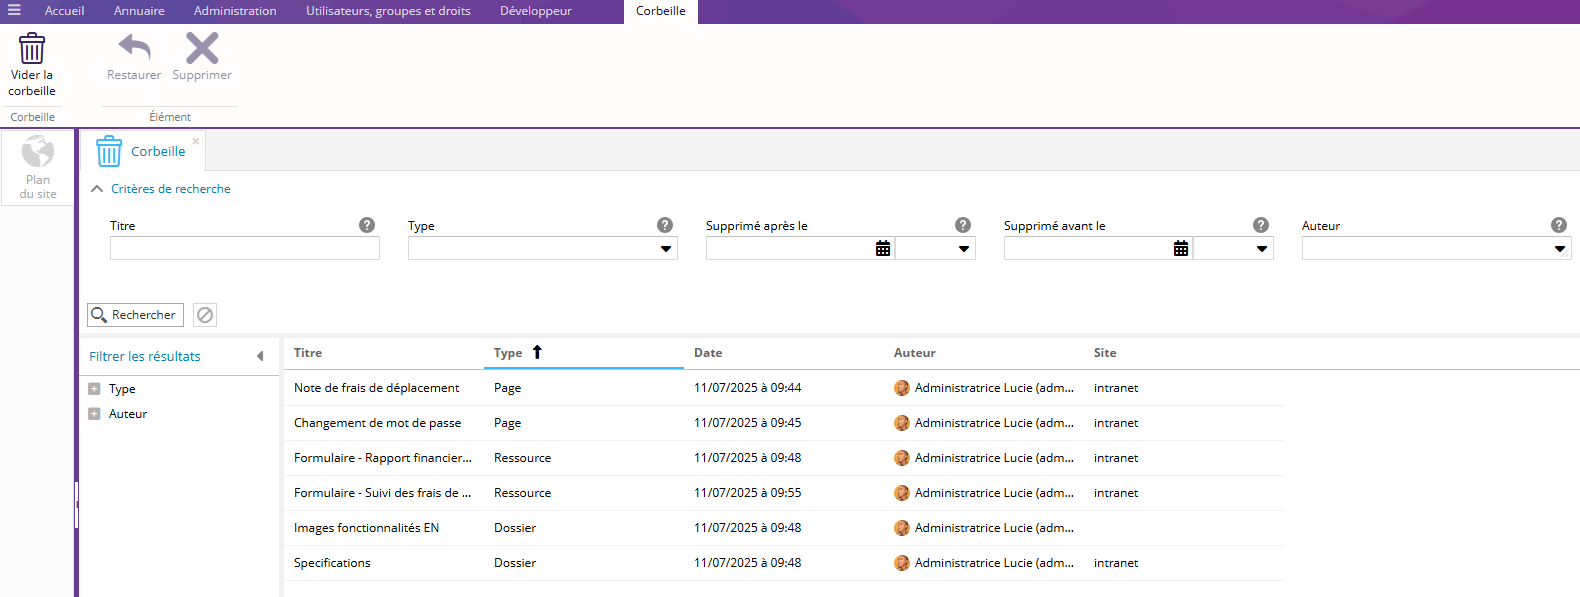Select row Note de frais de déplacement

pyautogui.click(x=784, y=388)
